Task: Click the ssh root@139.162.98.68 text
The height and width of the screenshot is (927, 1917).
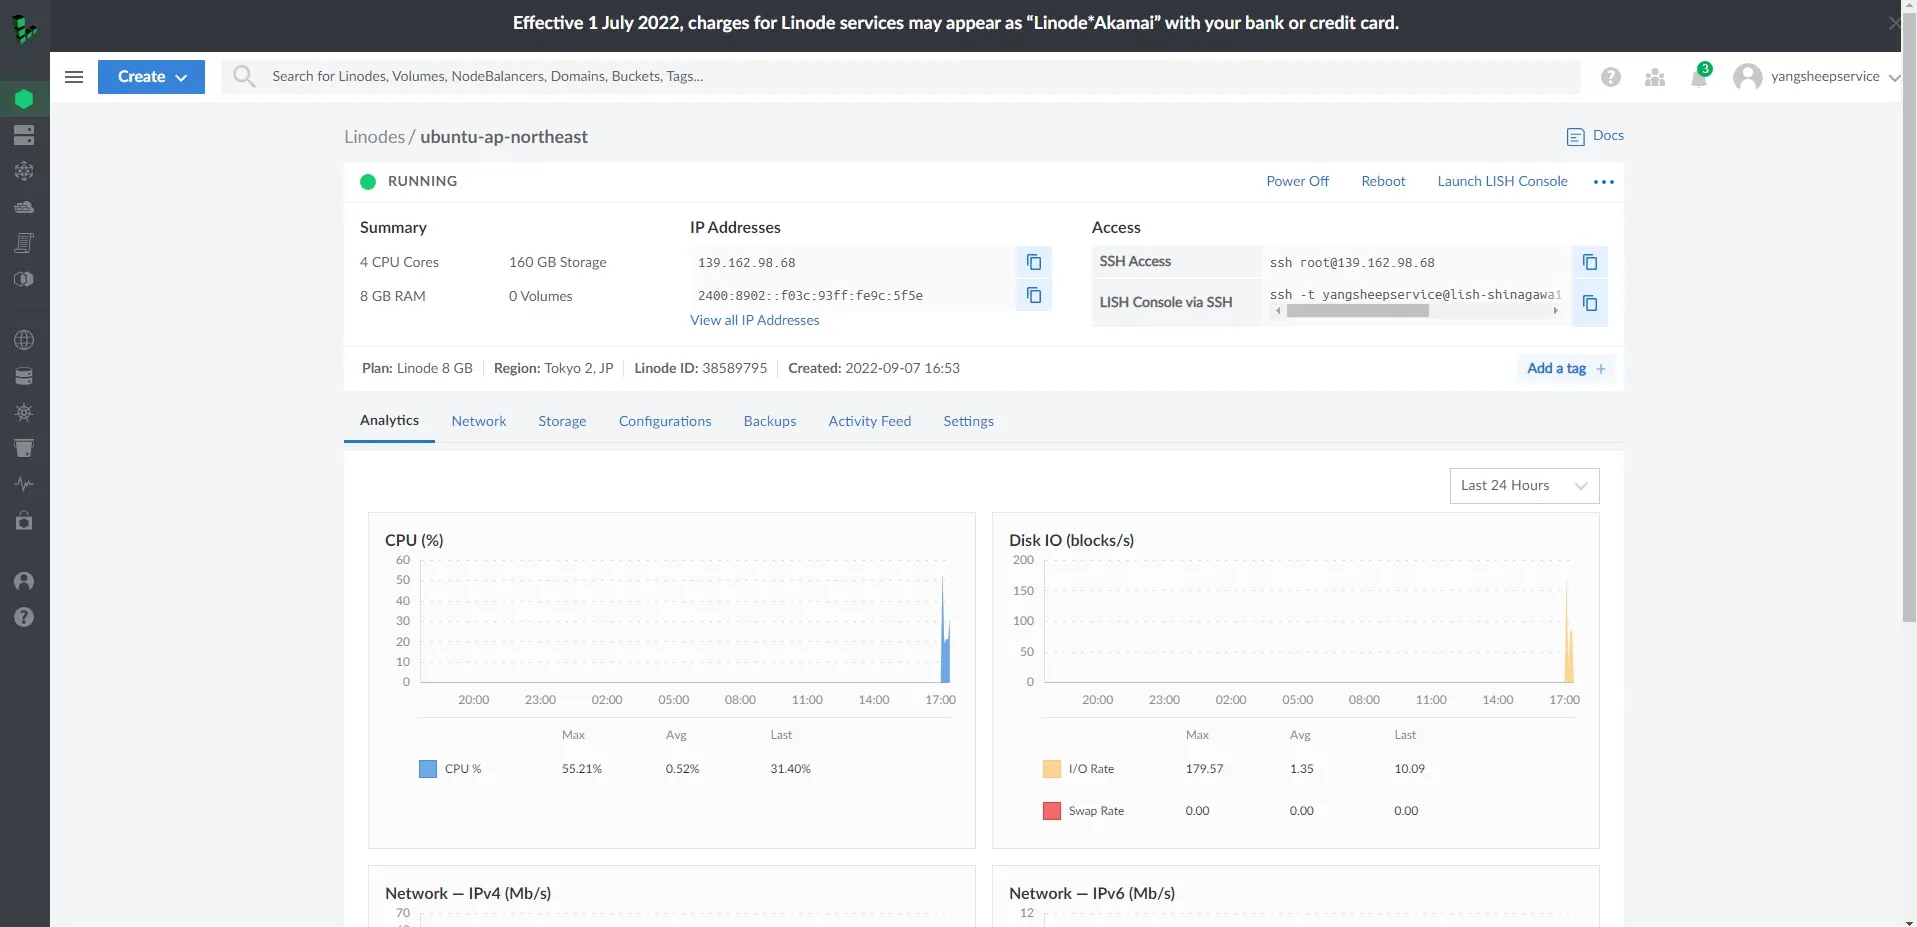Action: (1352, 263)
